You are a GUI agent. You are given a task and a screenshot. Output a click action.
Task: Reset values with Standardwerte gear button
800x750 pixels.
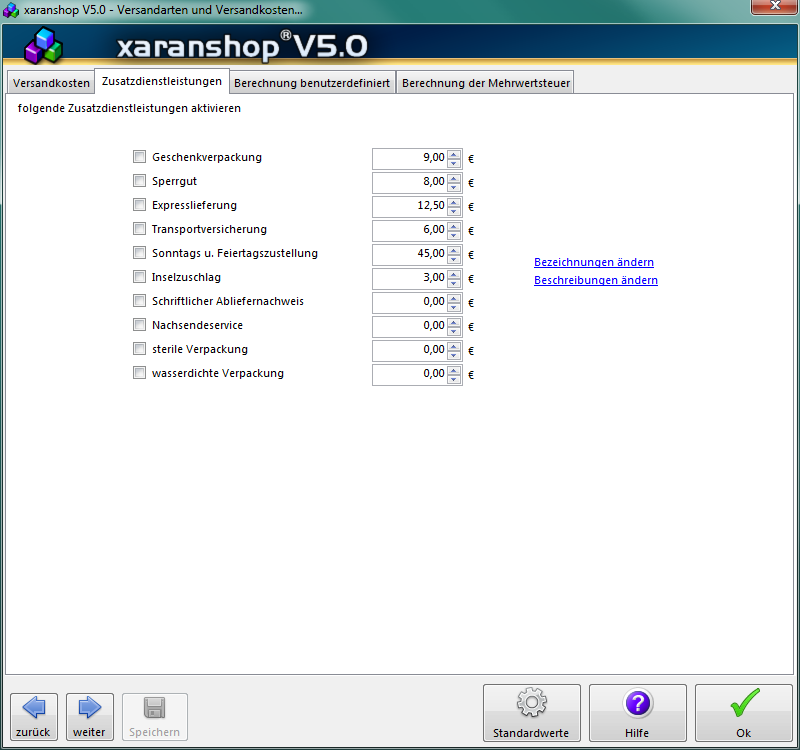click(532, 713)
